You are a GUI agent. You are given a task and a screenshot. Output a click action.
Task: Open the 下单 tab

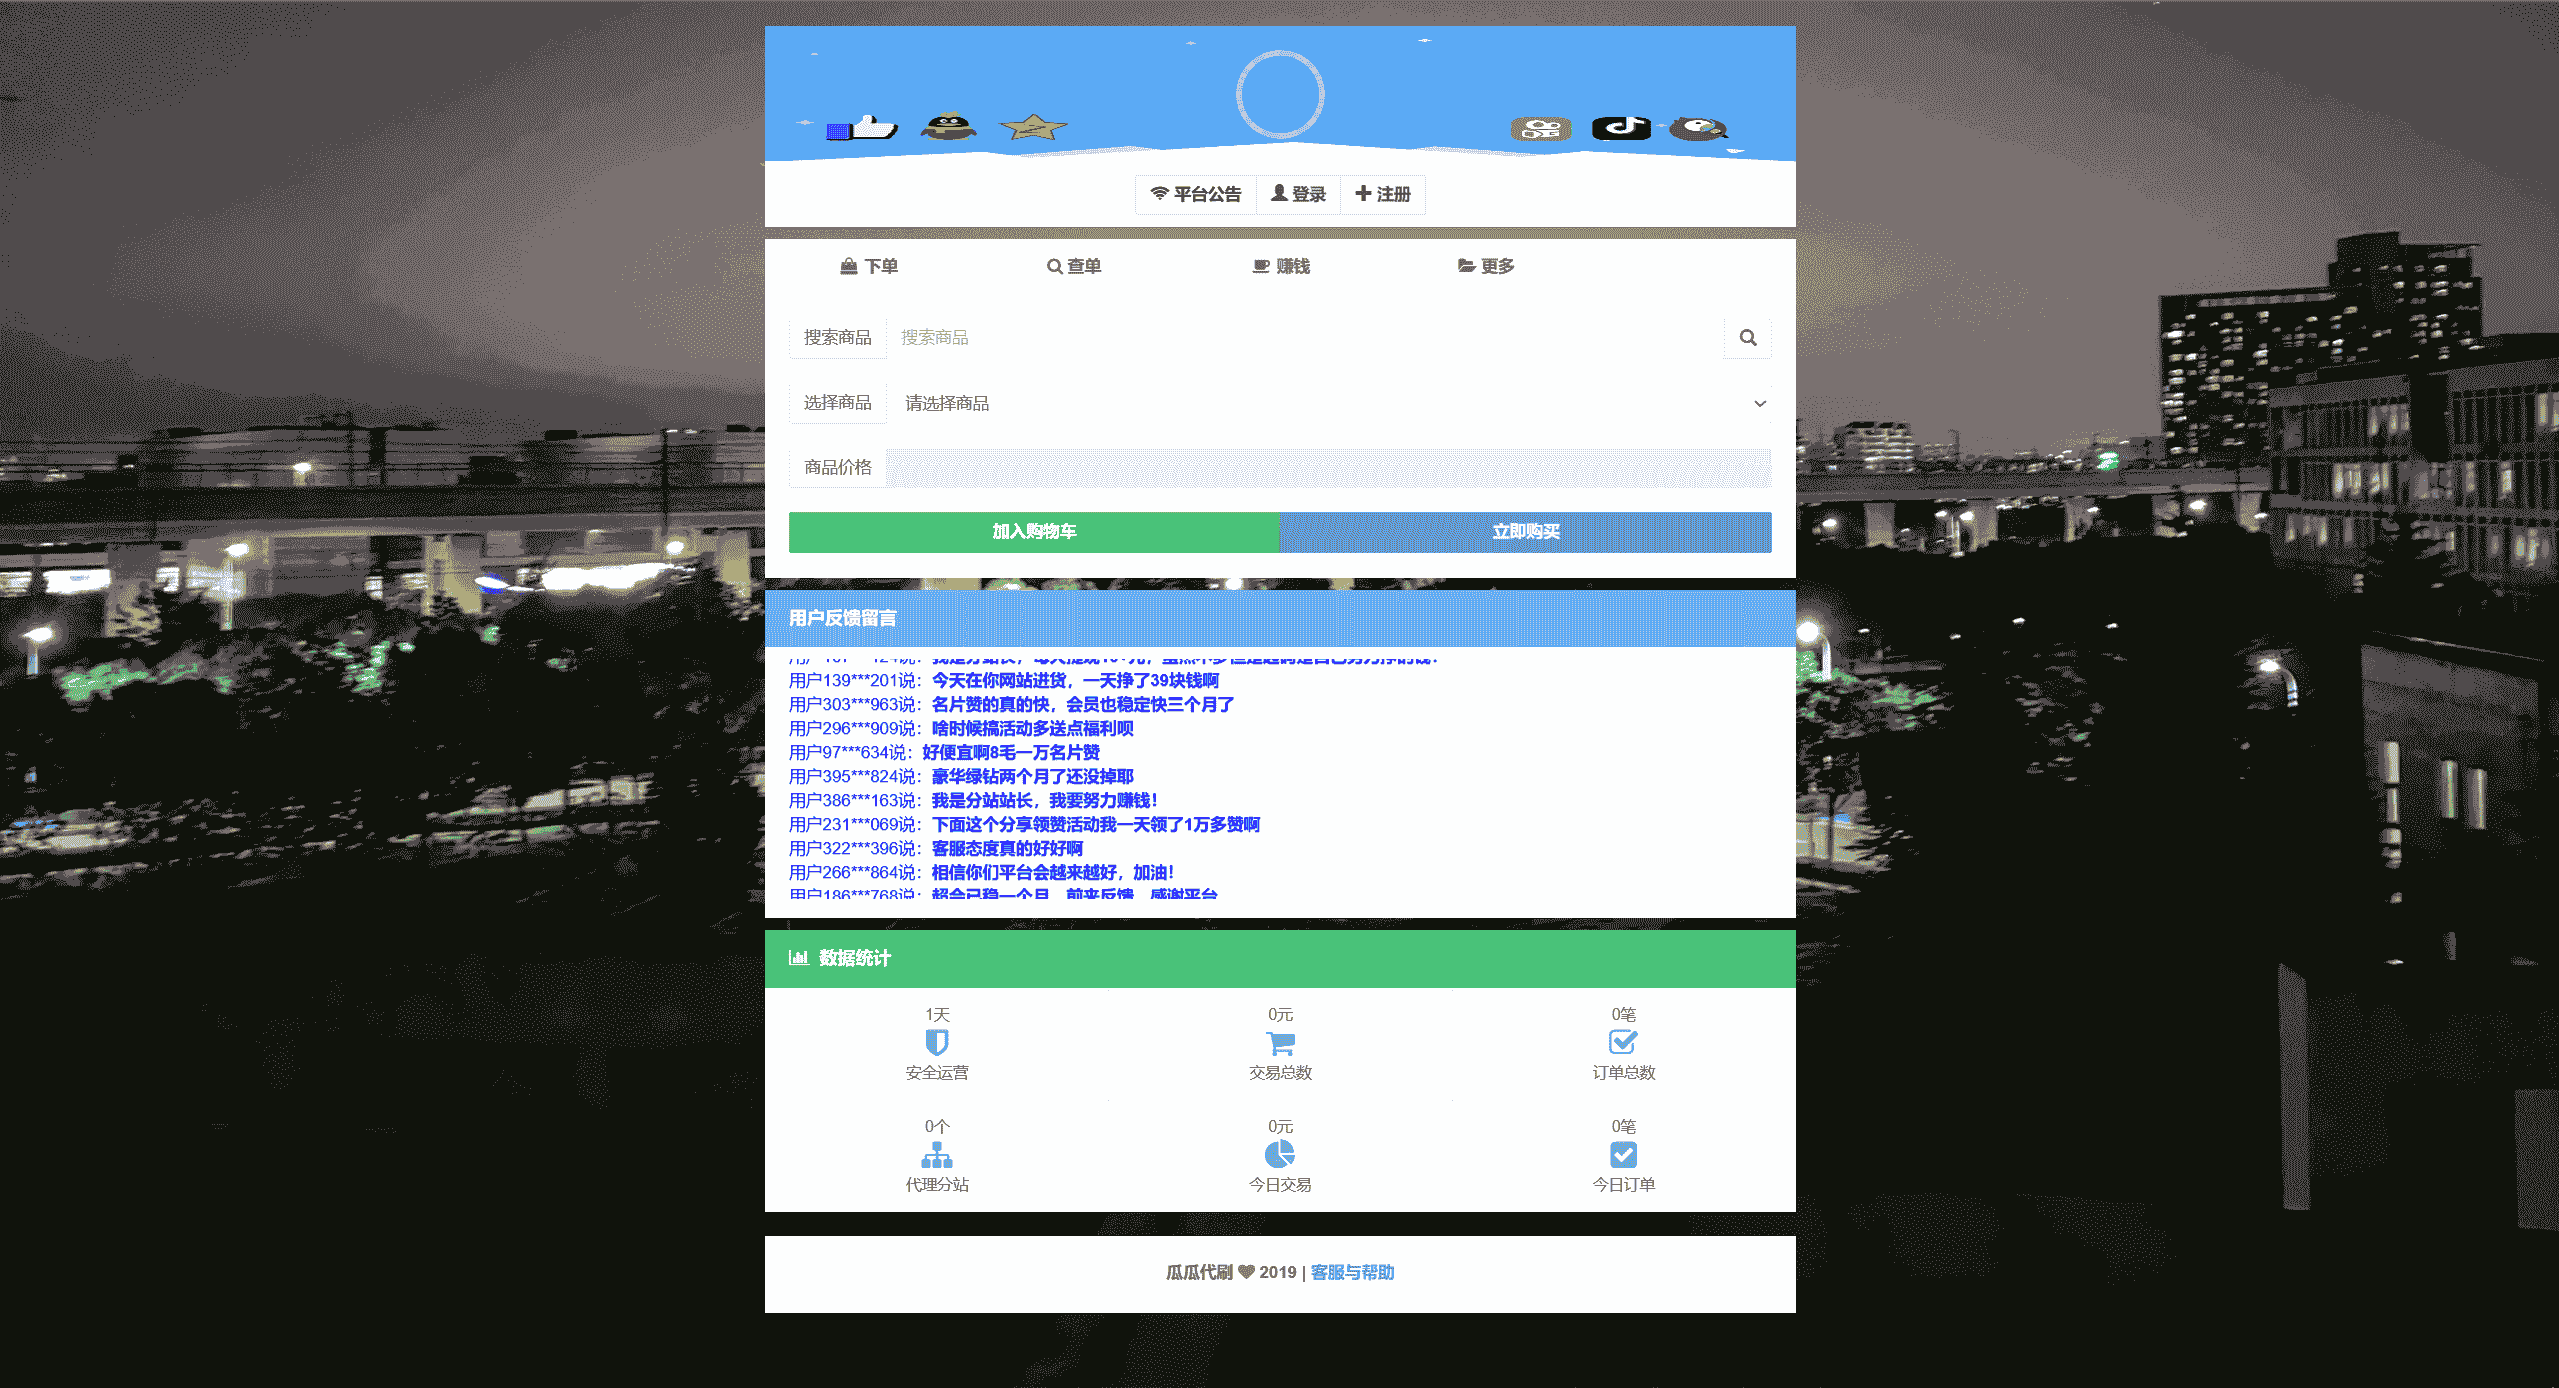869,266
